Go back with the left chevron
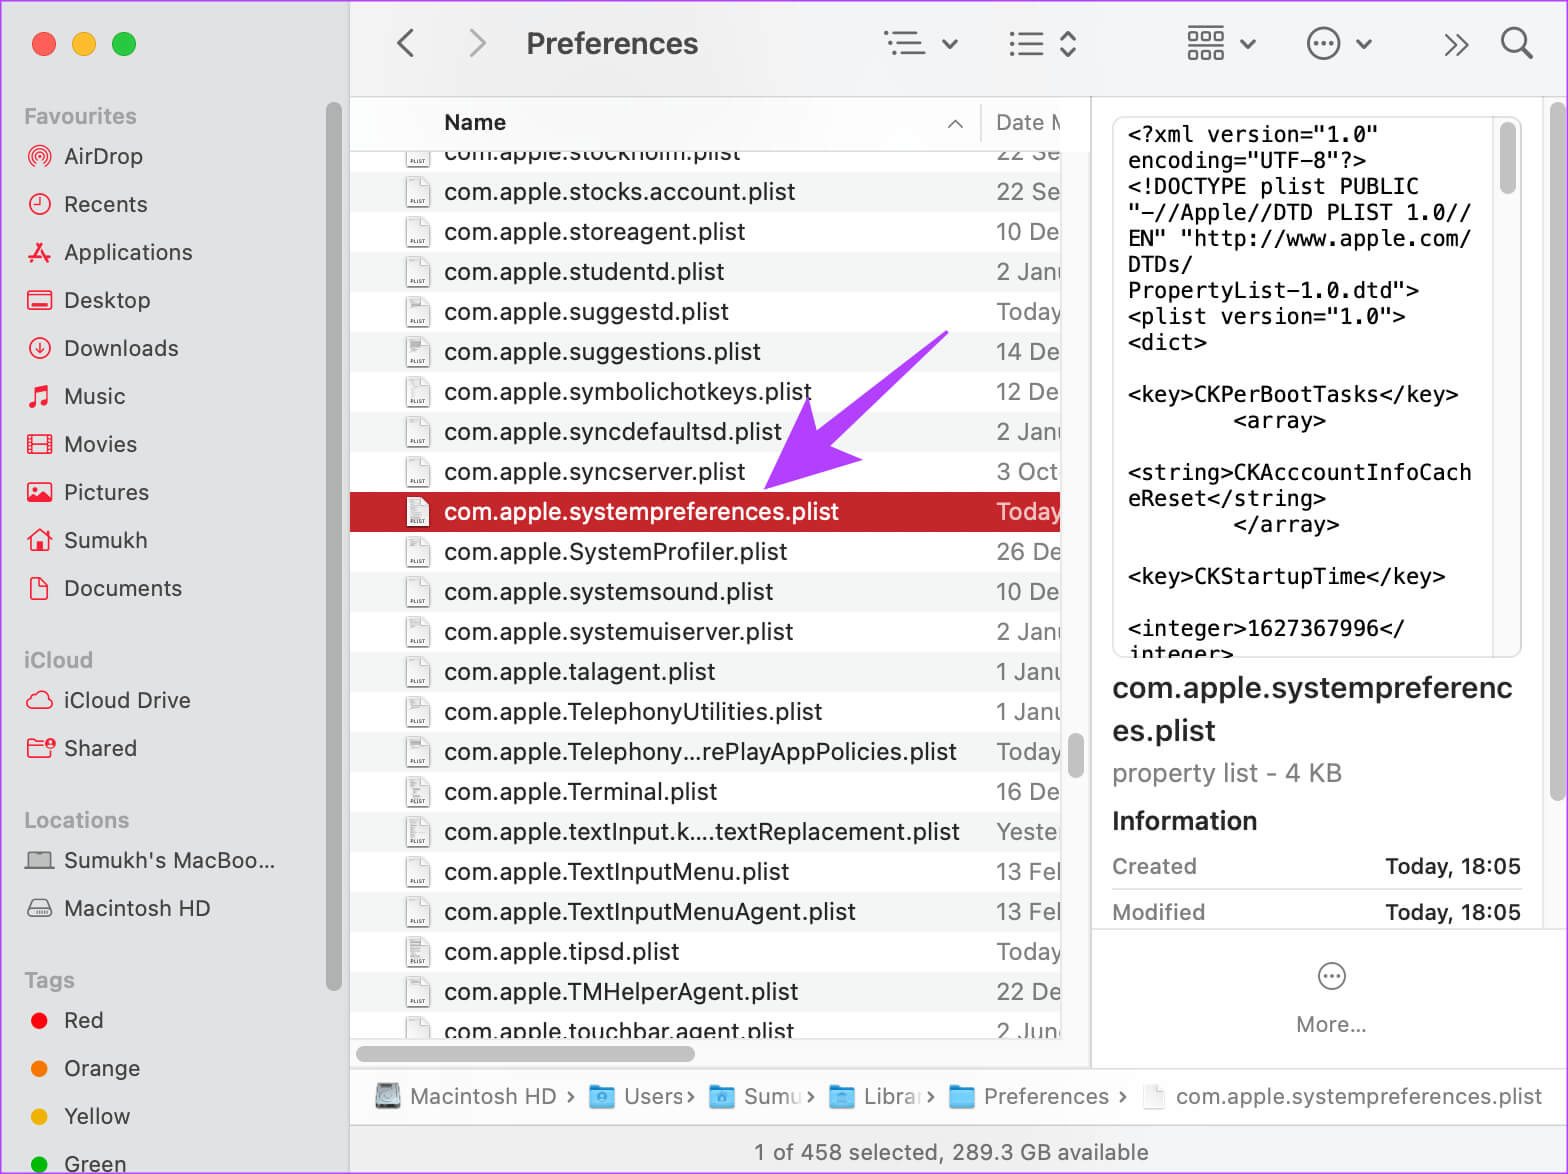The image size is (1568, 1174). 405,43
